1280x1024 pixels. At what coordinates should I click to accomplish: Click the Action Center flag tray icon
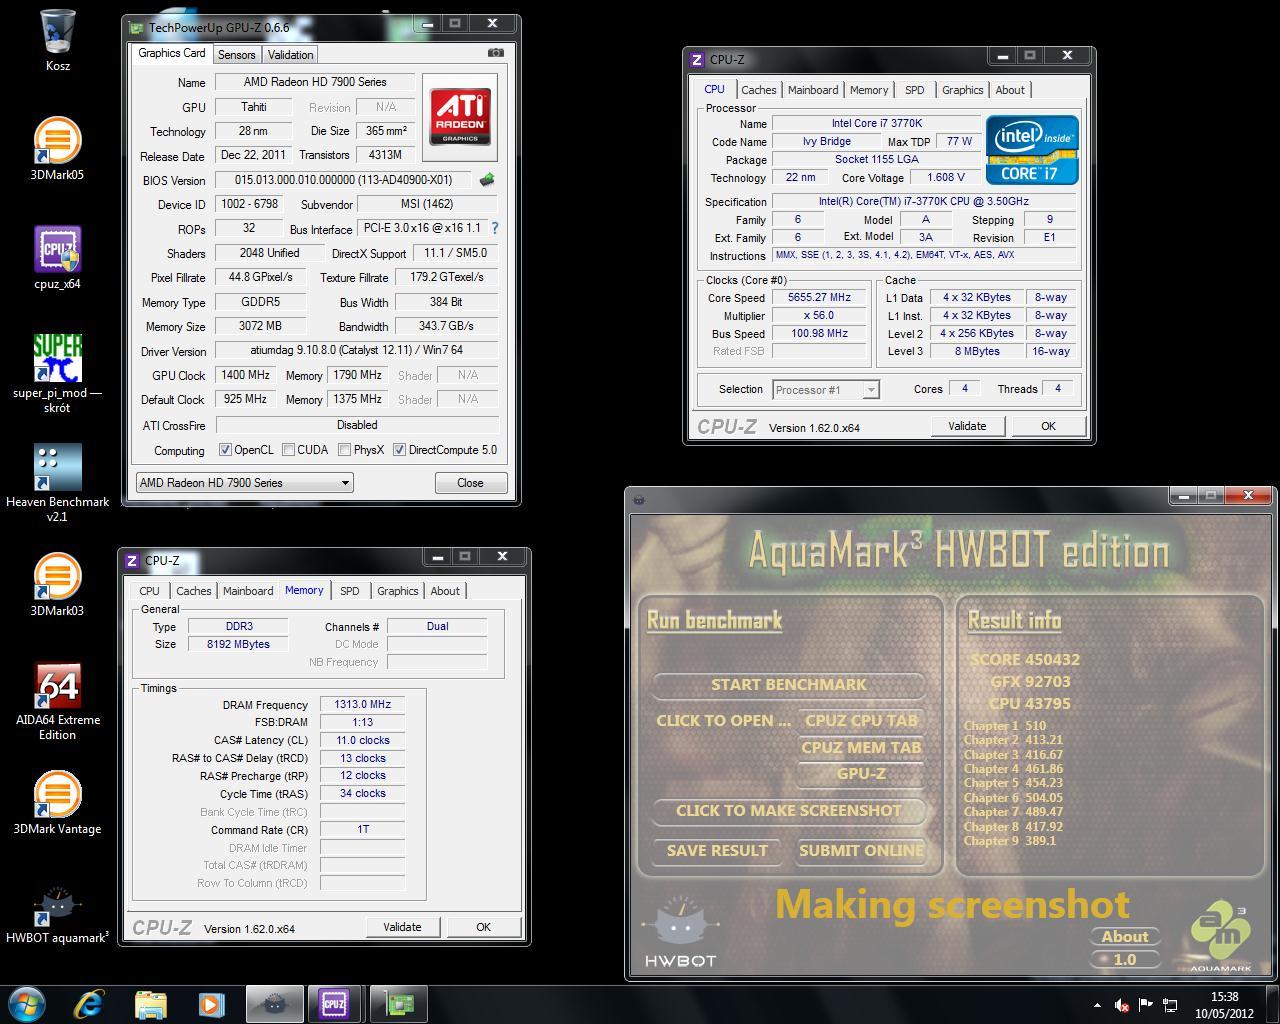pos(1146,1004)
